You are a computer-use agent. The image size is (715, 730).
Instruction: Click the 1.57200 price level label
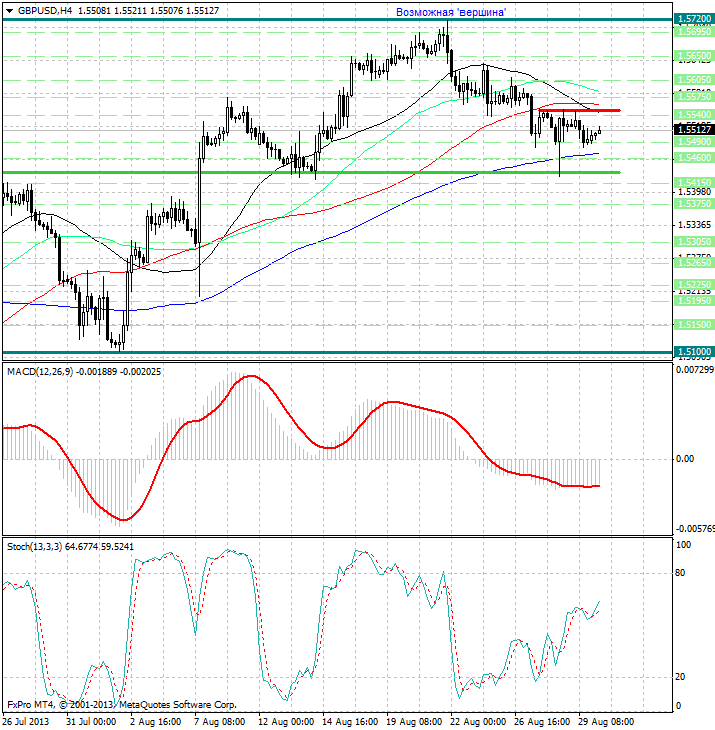(694, 19)
